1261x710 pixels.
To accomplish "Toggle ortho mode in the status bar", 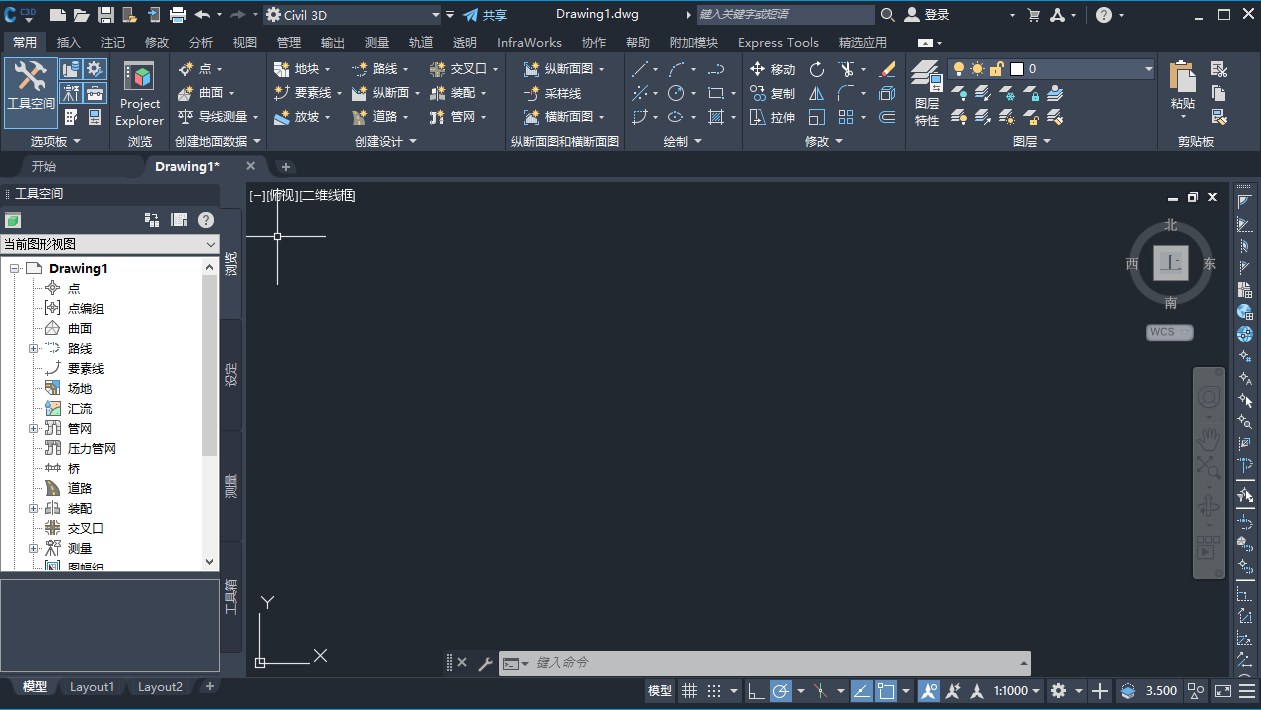I will 756,691.
